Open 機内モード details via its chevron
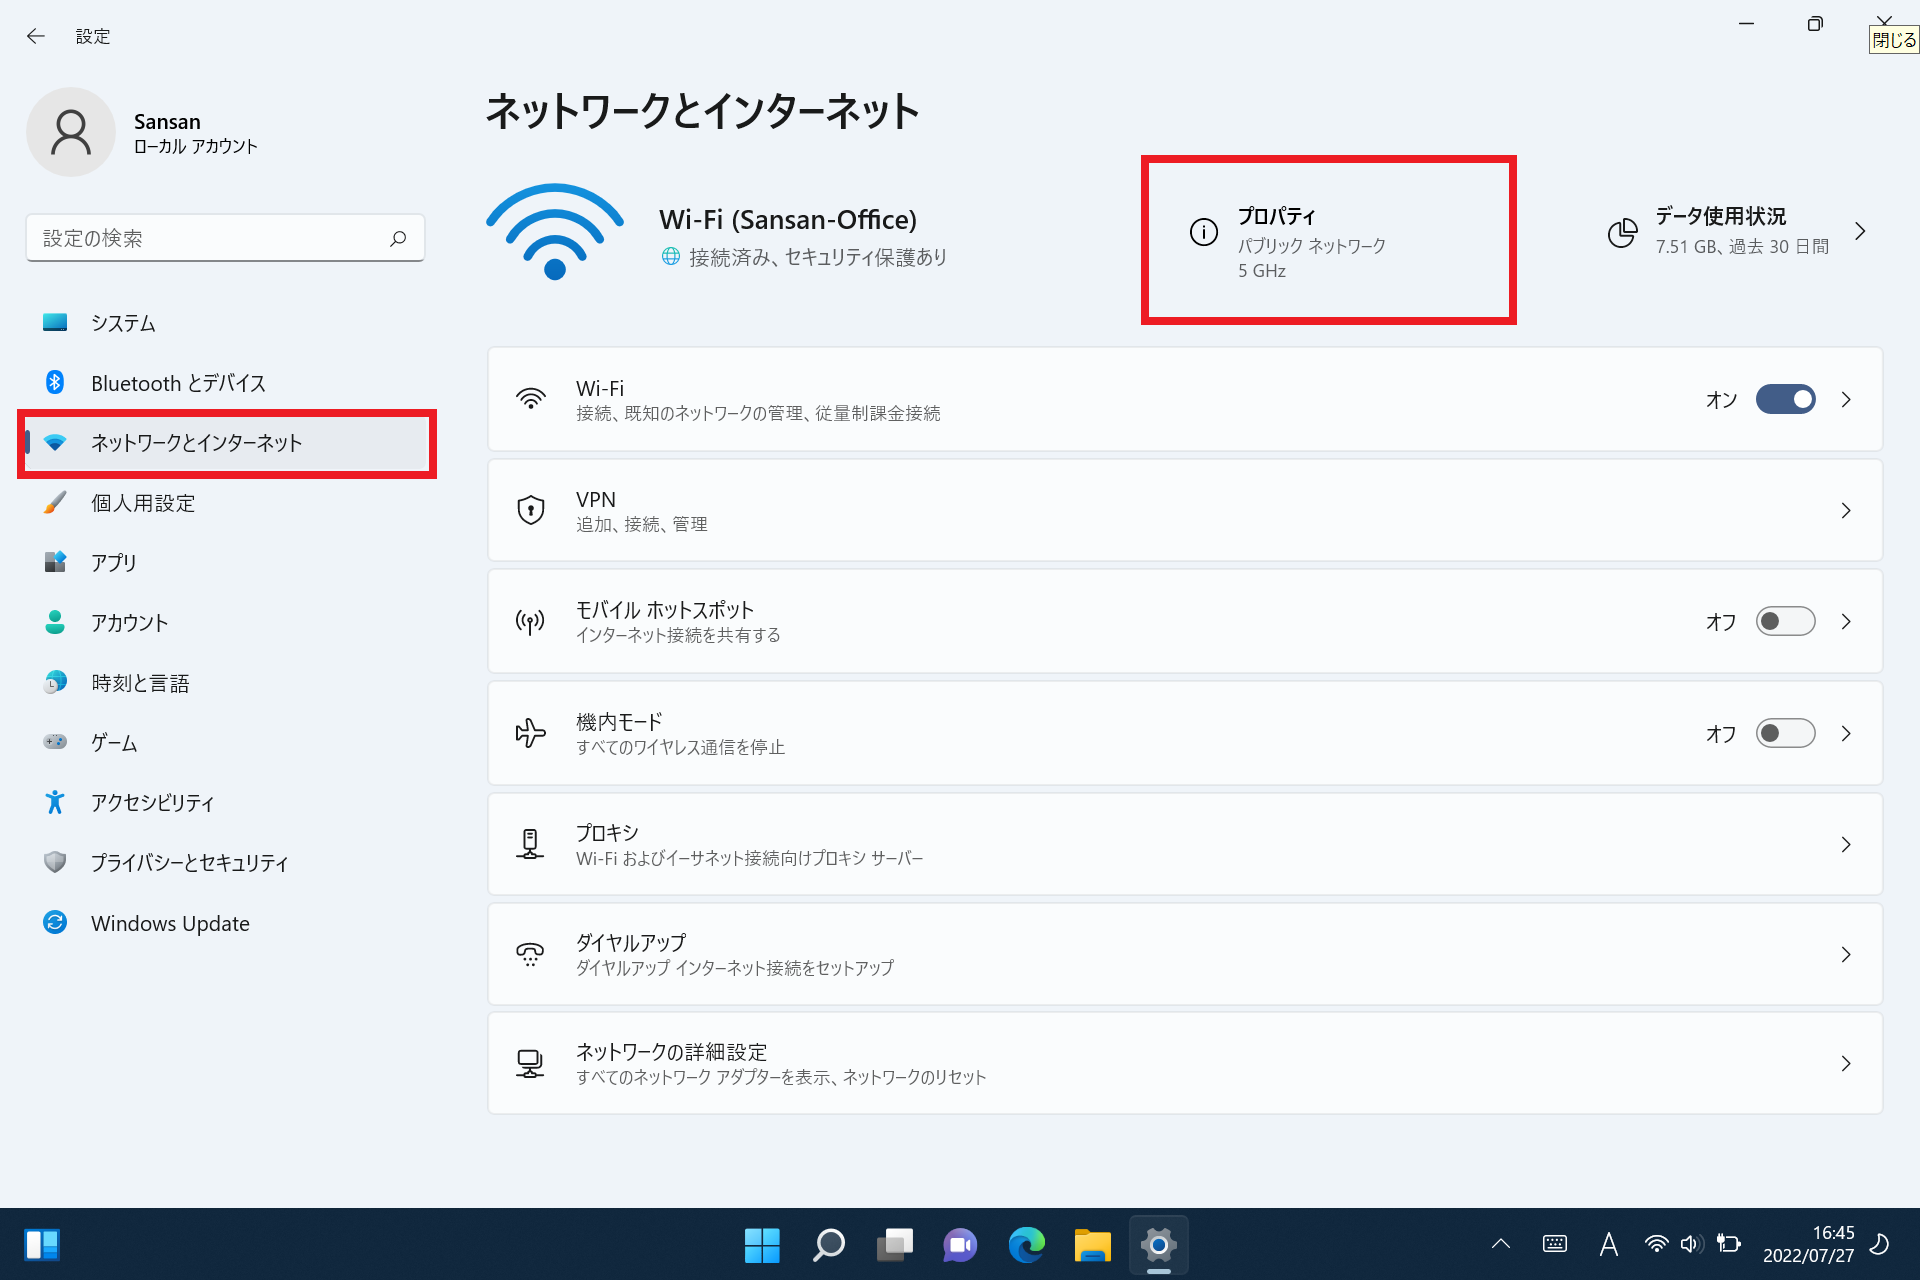The image size is (1920, 1280). coord(1846,733)
